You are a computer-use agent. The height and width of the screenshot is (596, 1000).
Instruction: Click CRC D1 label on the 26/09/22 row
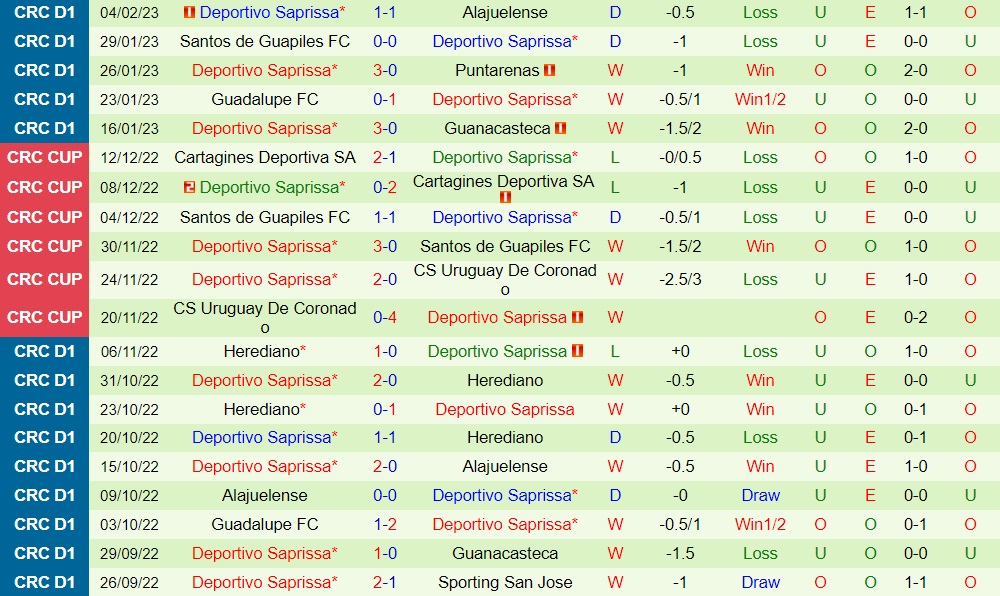point(45,582)
